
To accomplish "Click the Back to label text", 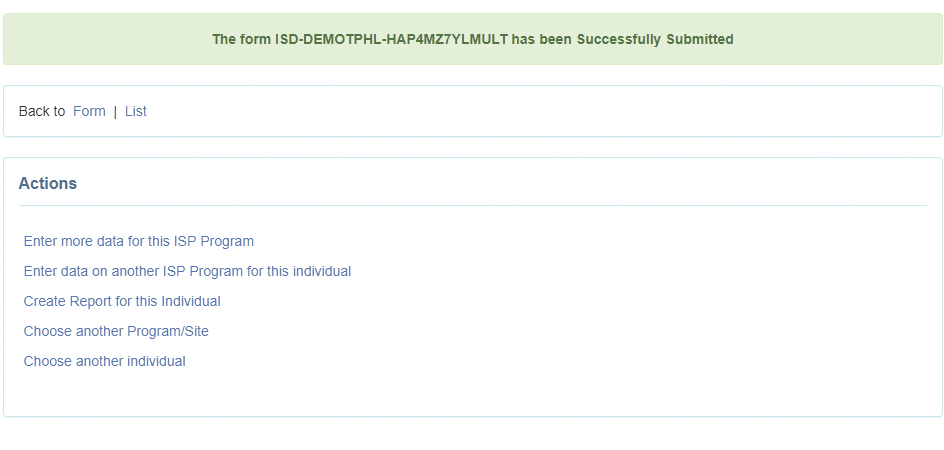I will pyautogui.click(x=42, y=111).
